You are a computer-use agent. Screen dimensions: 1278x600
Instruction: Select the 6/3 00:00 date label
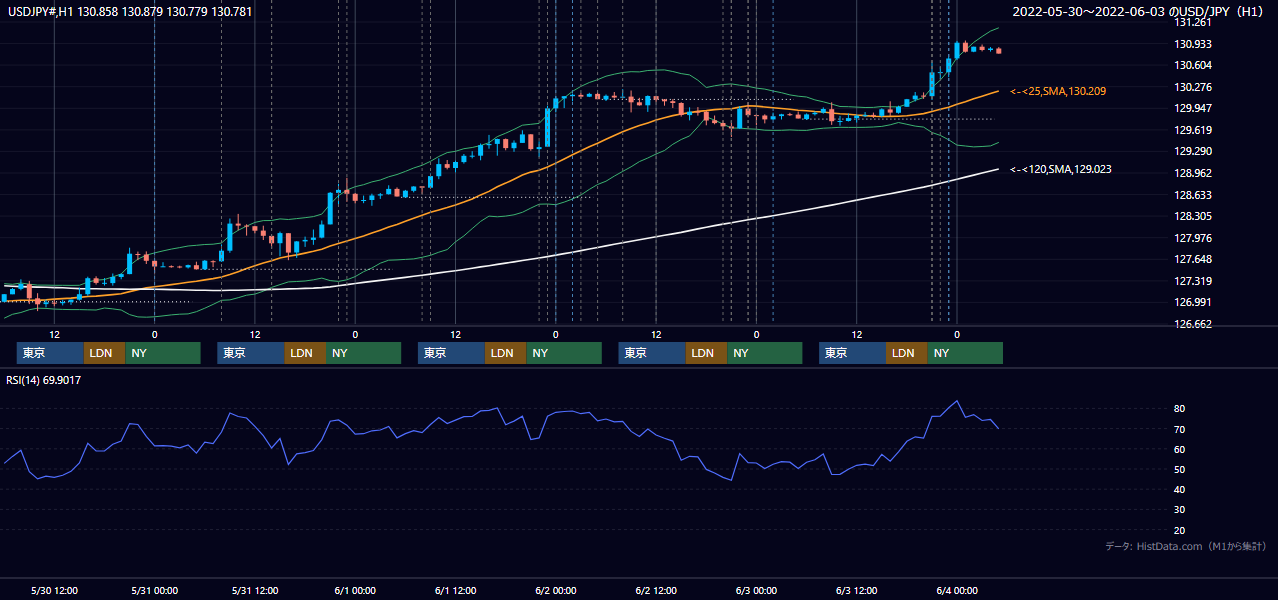point(756,590)
